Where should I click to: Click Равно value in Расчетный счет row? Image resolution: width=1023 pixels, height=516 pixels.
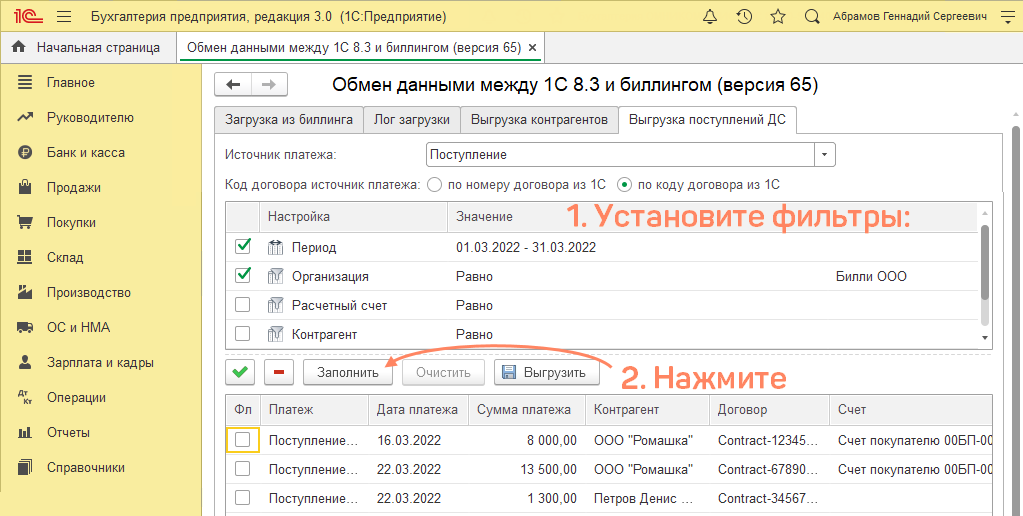pos(474,305)
